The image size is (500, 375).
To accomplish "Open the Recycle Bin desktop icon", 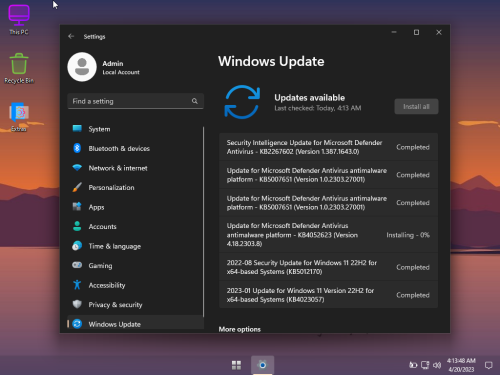I will (x=19, y=68).
